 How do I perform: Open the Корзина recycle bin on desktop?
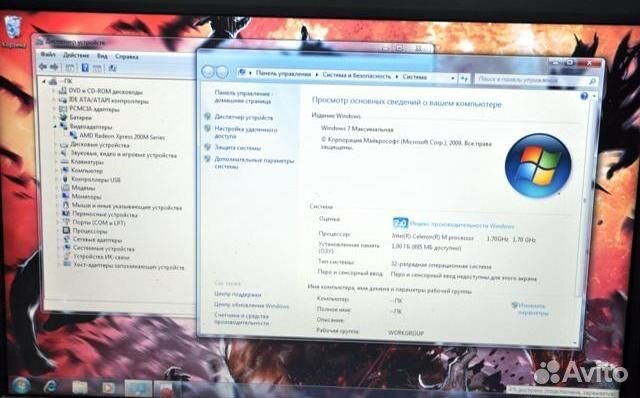click(x=13, y=31)
